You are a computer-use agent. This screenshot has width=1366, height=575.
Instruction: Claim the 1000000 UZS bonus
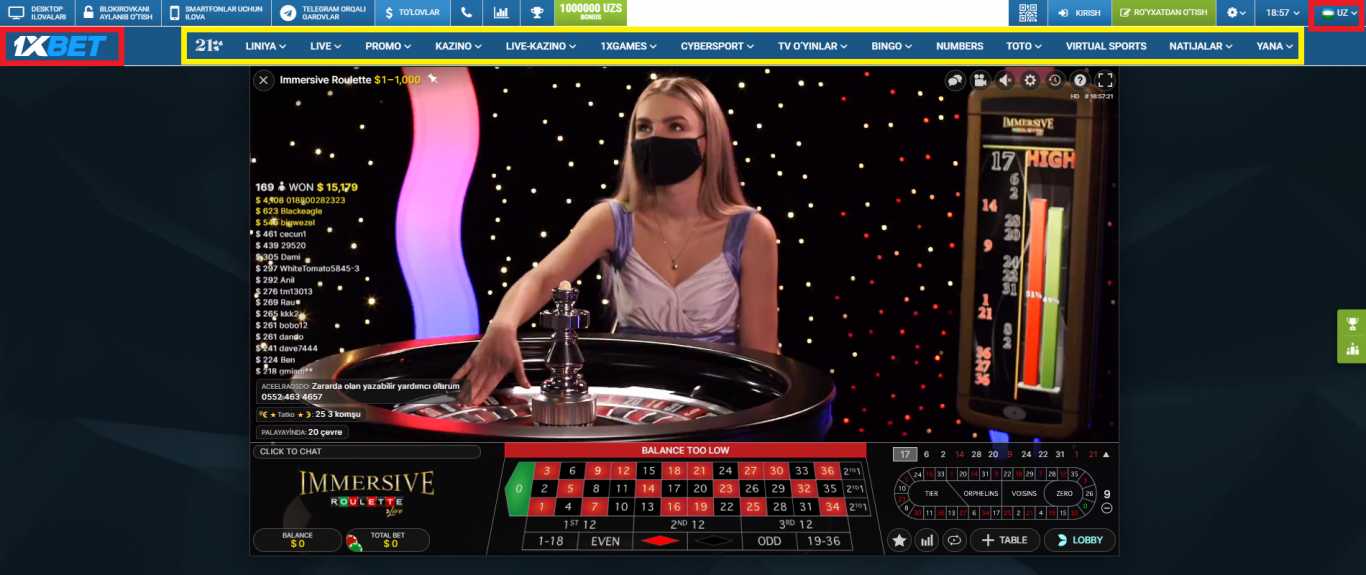tap(590, 13)
